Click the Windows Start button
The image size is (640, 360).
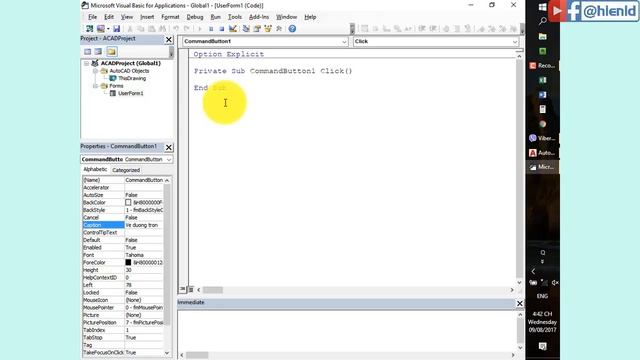tap(542, 7)
